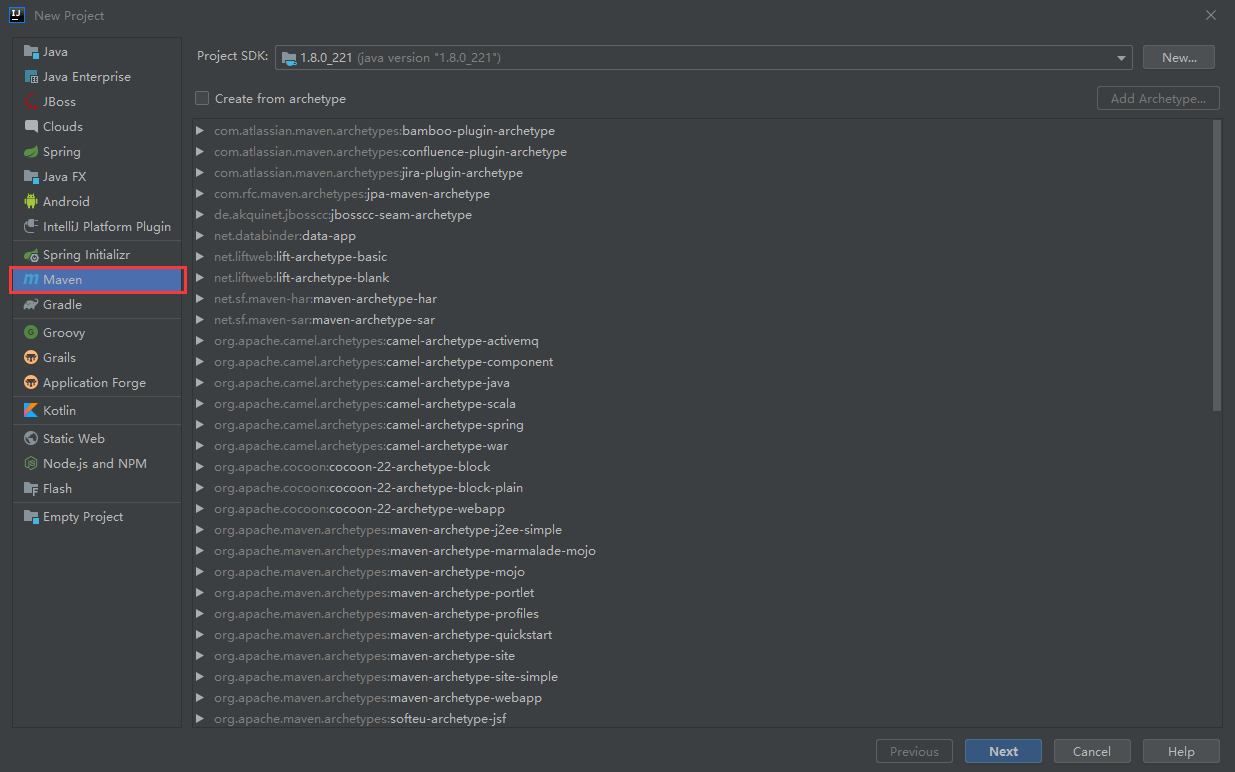Click the Previous button
Image resolution: width=1235 pixels, height=772 pixels.
point(914,752)
